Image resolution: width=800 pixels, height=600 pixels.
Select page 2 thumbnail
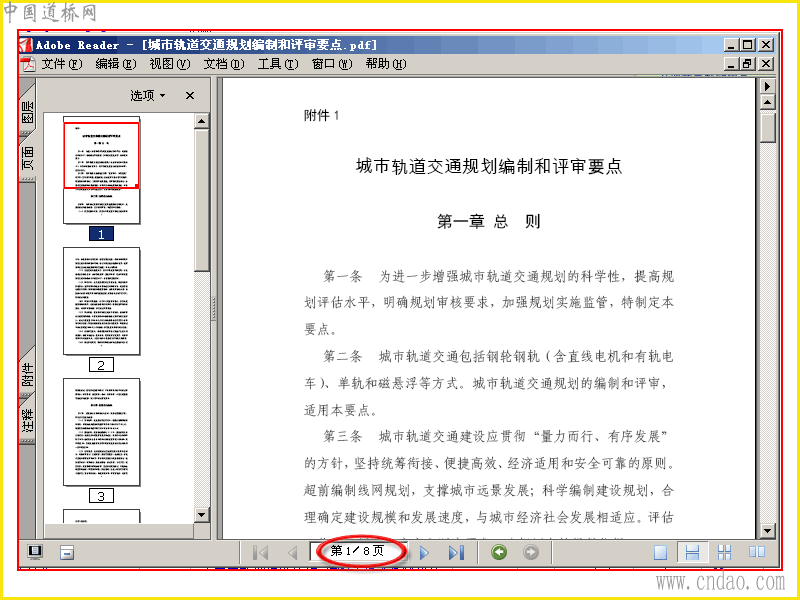[102, 301]
